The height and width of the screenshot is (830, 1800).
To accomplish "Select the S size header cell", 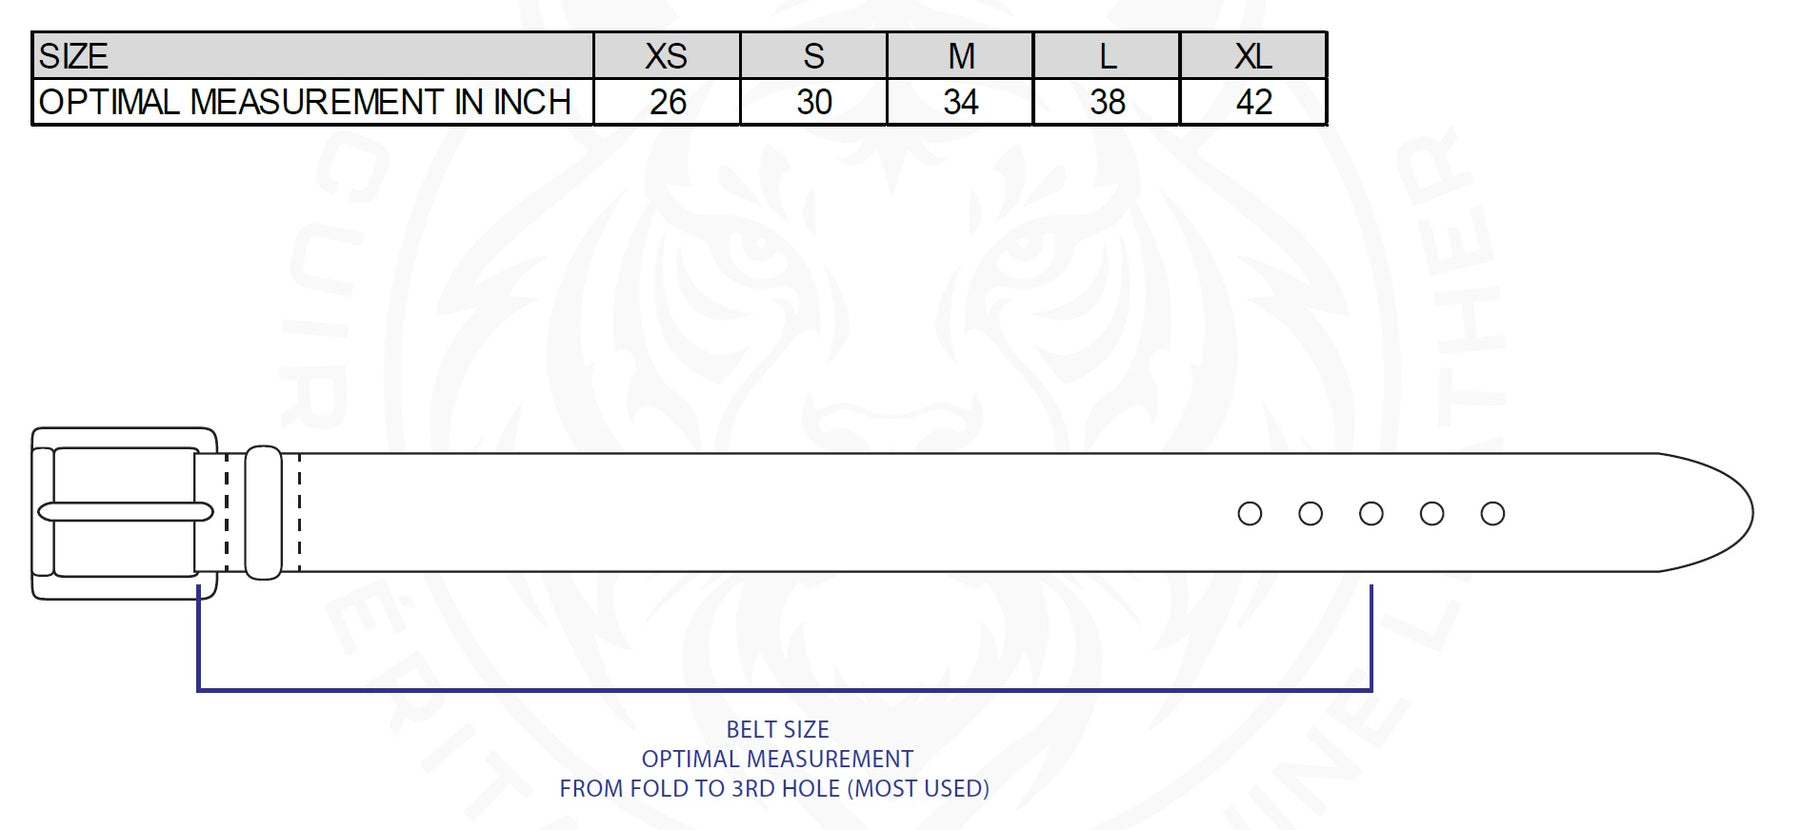I will pyautogui.click(x=814, y=56).
